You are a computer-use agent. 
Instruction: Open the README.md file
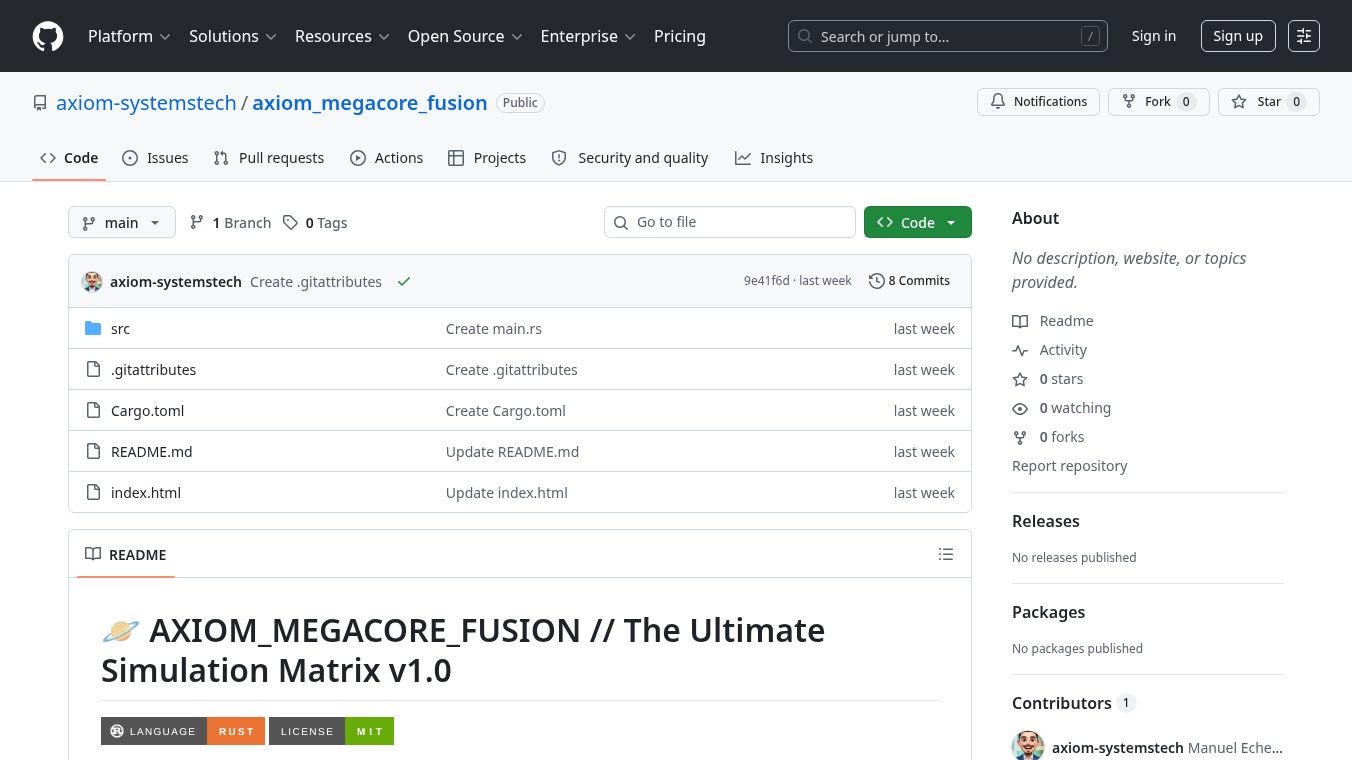(x=151, y=452)
